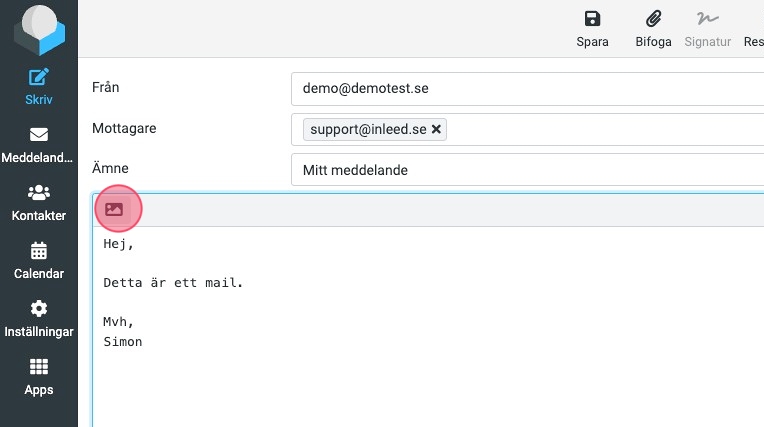Click the Från field label
Image resolution: width=764 pixels, height=427 pixels.
pos(106,88)
